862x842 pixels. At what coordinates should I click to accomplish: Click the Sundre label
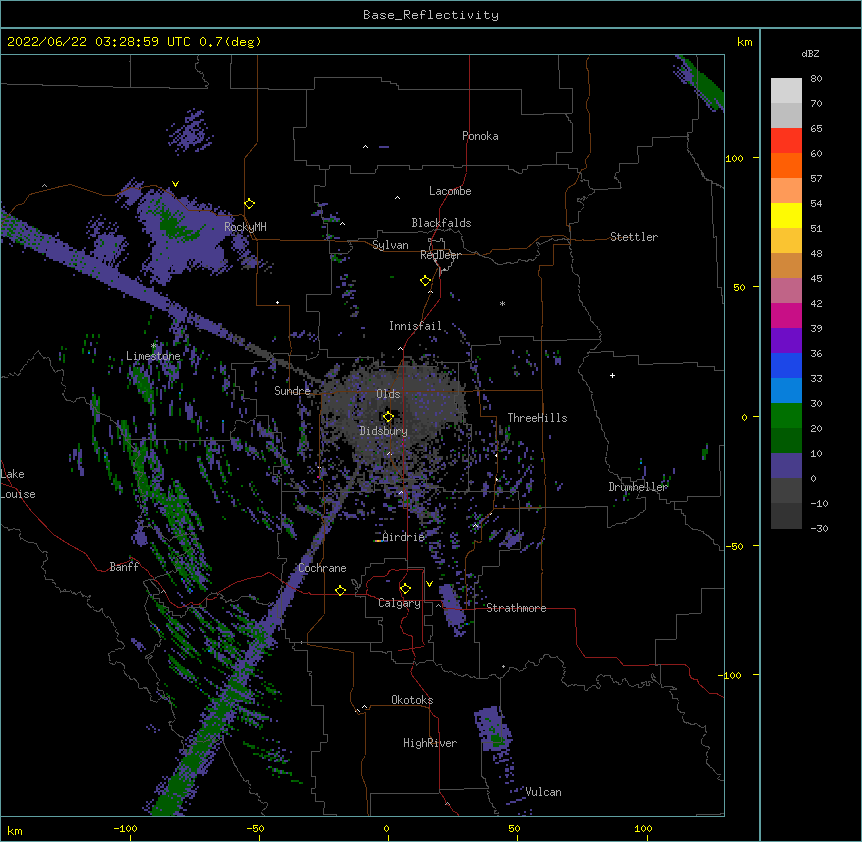coord(292,391)
